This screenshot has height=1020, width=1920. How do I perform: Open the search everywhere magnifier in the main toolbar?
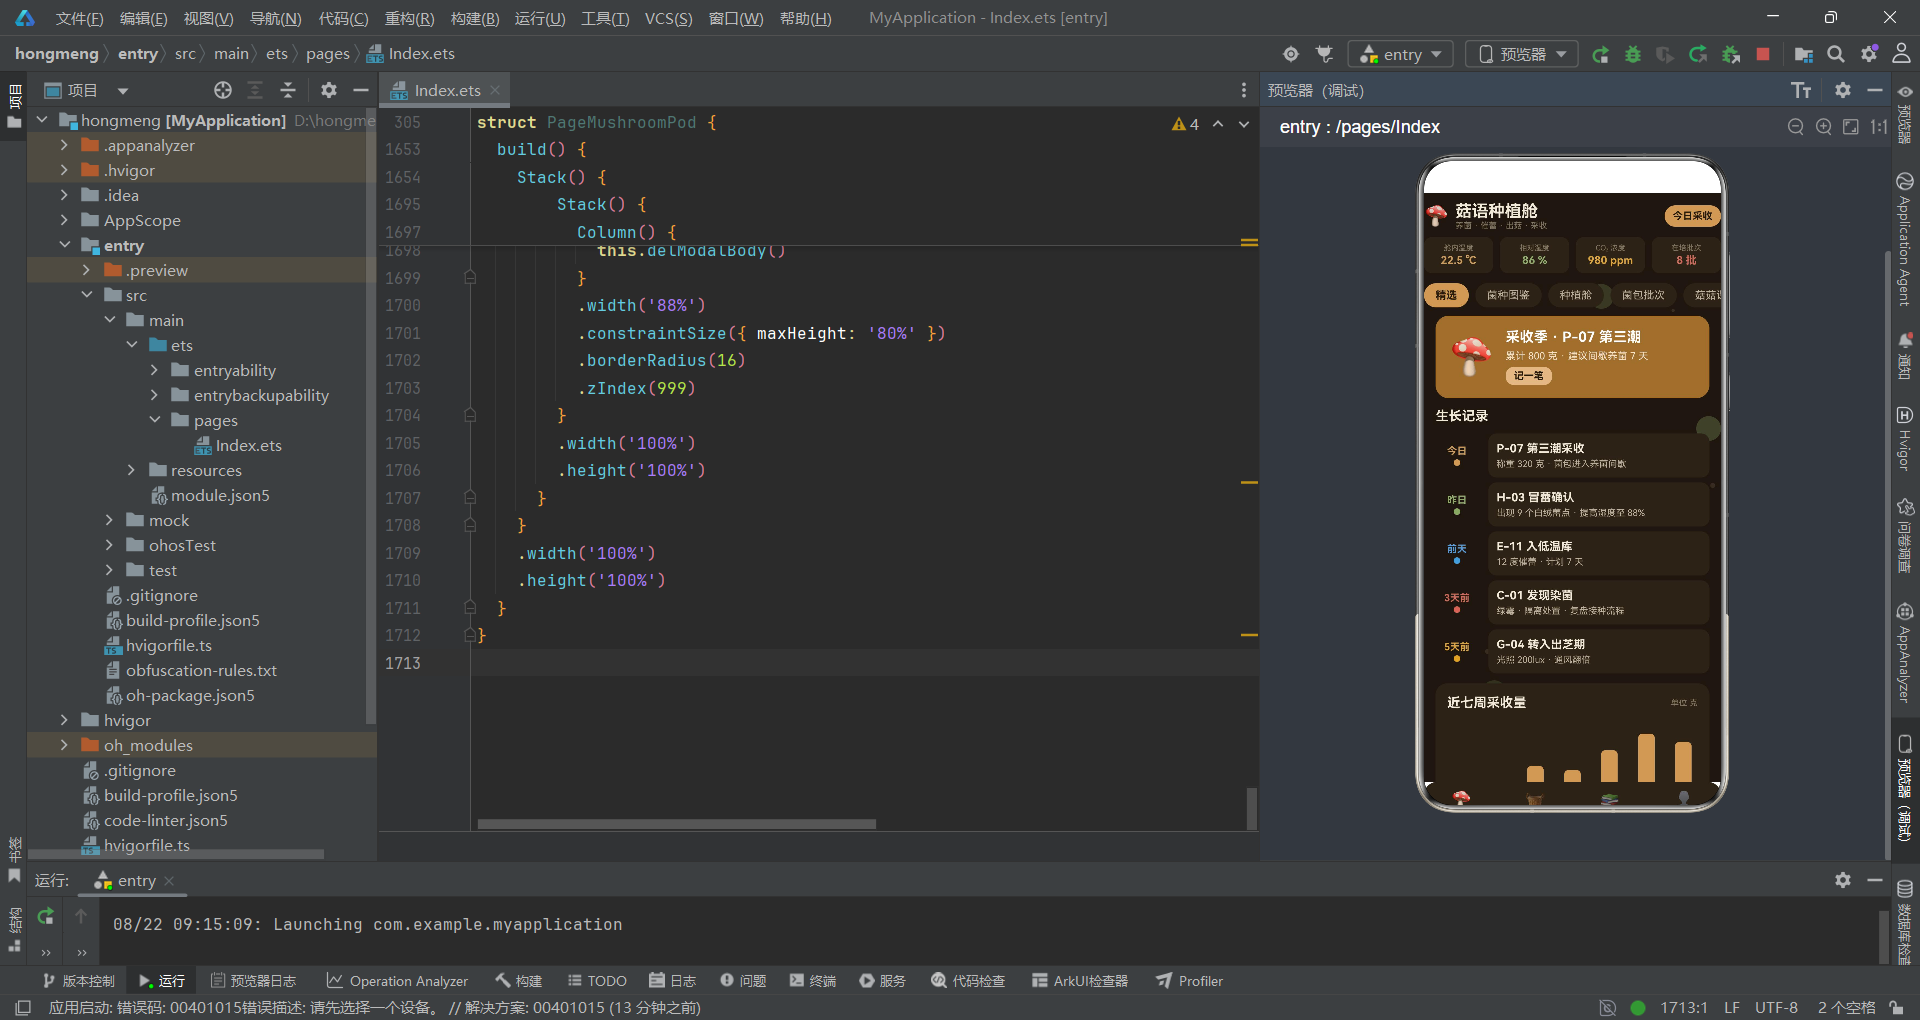[1836, 54]
